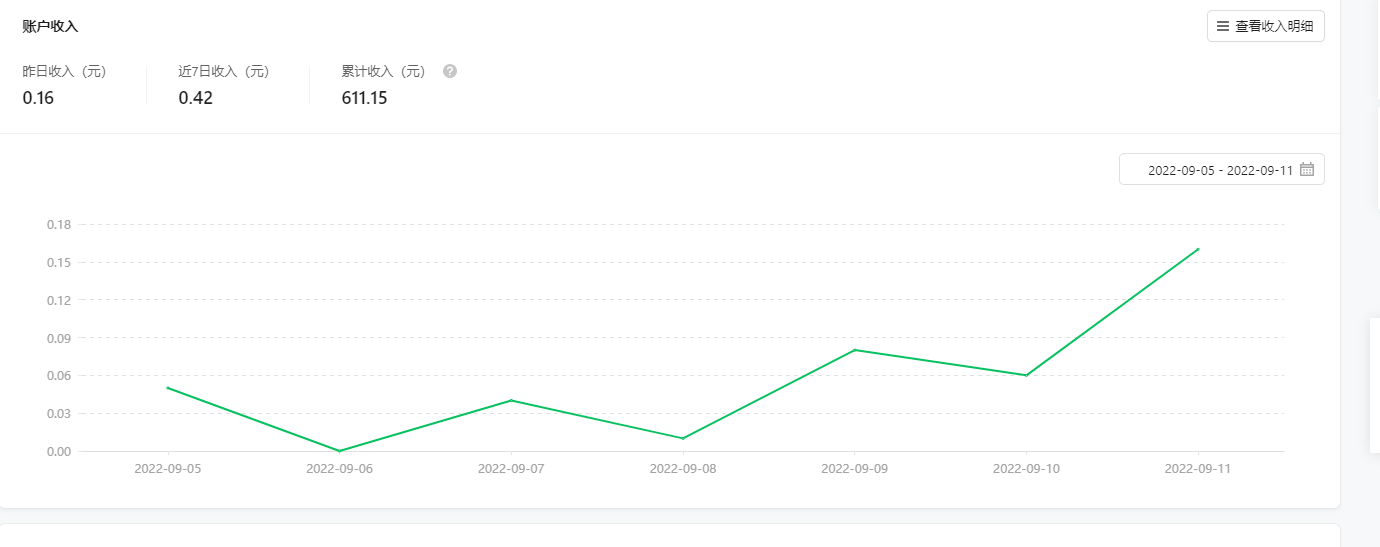
Task: Open the calendar icon in date range field
Action: (x=1307, y=170)
